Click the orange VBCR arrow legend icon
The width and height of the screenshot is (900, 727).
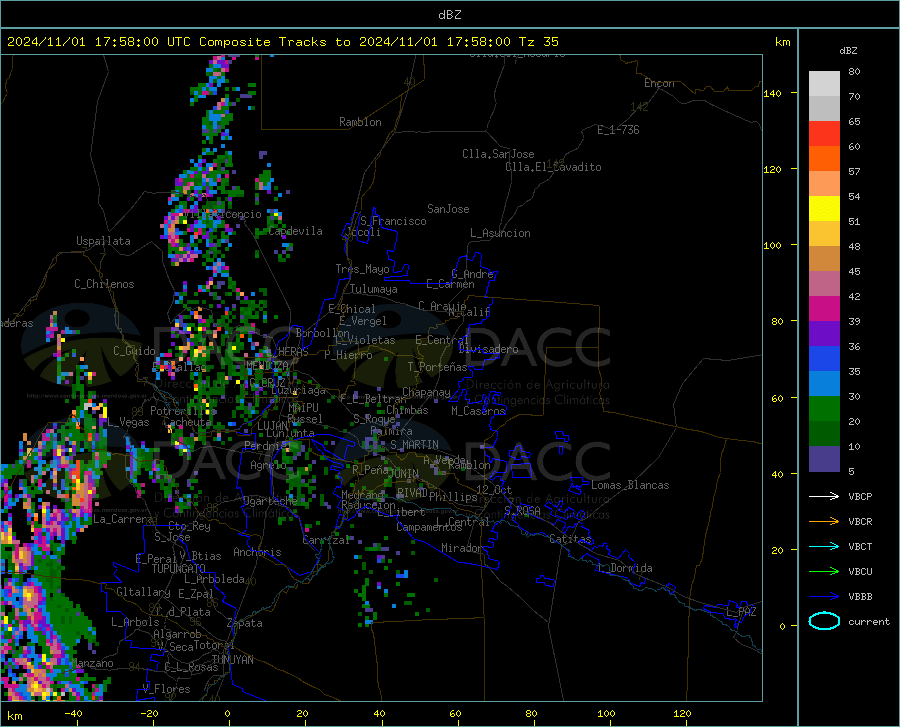pyautogui.click(x=824, y=522)
